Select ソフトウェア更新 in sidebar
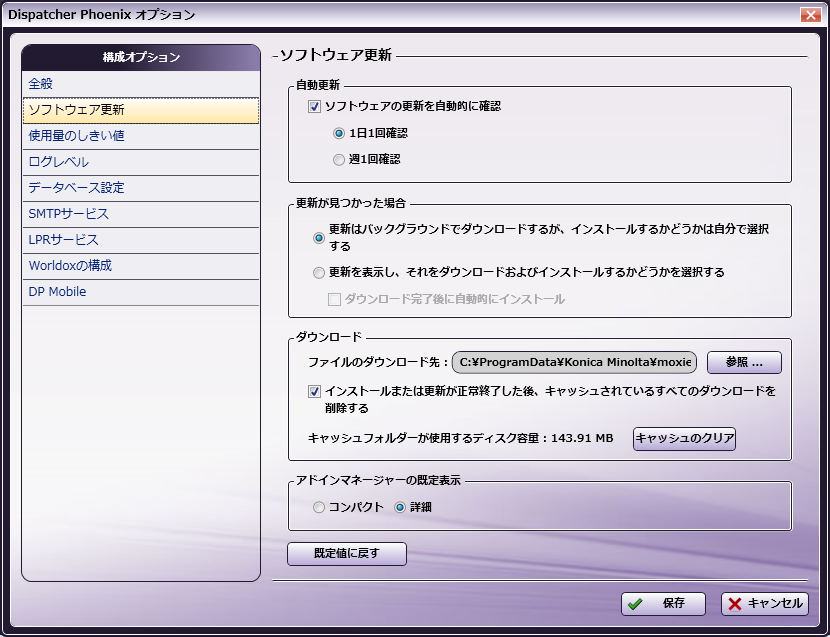This screenshot has width=830, height=637. coord(141,110)
